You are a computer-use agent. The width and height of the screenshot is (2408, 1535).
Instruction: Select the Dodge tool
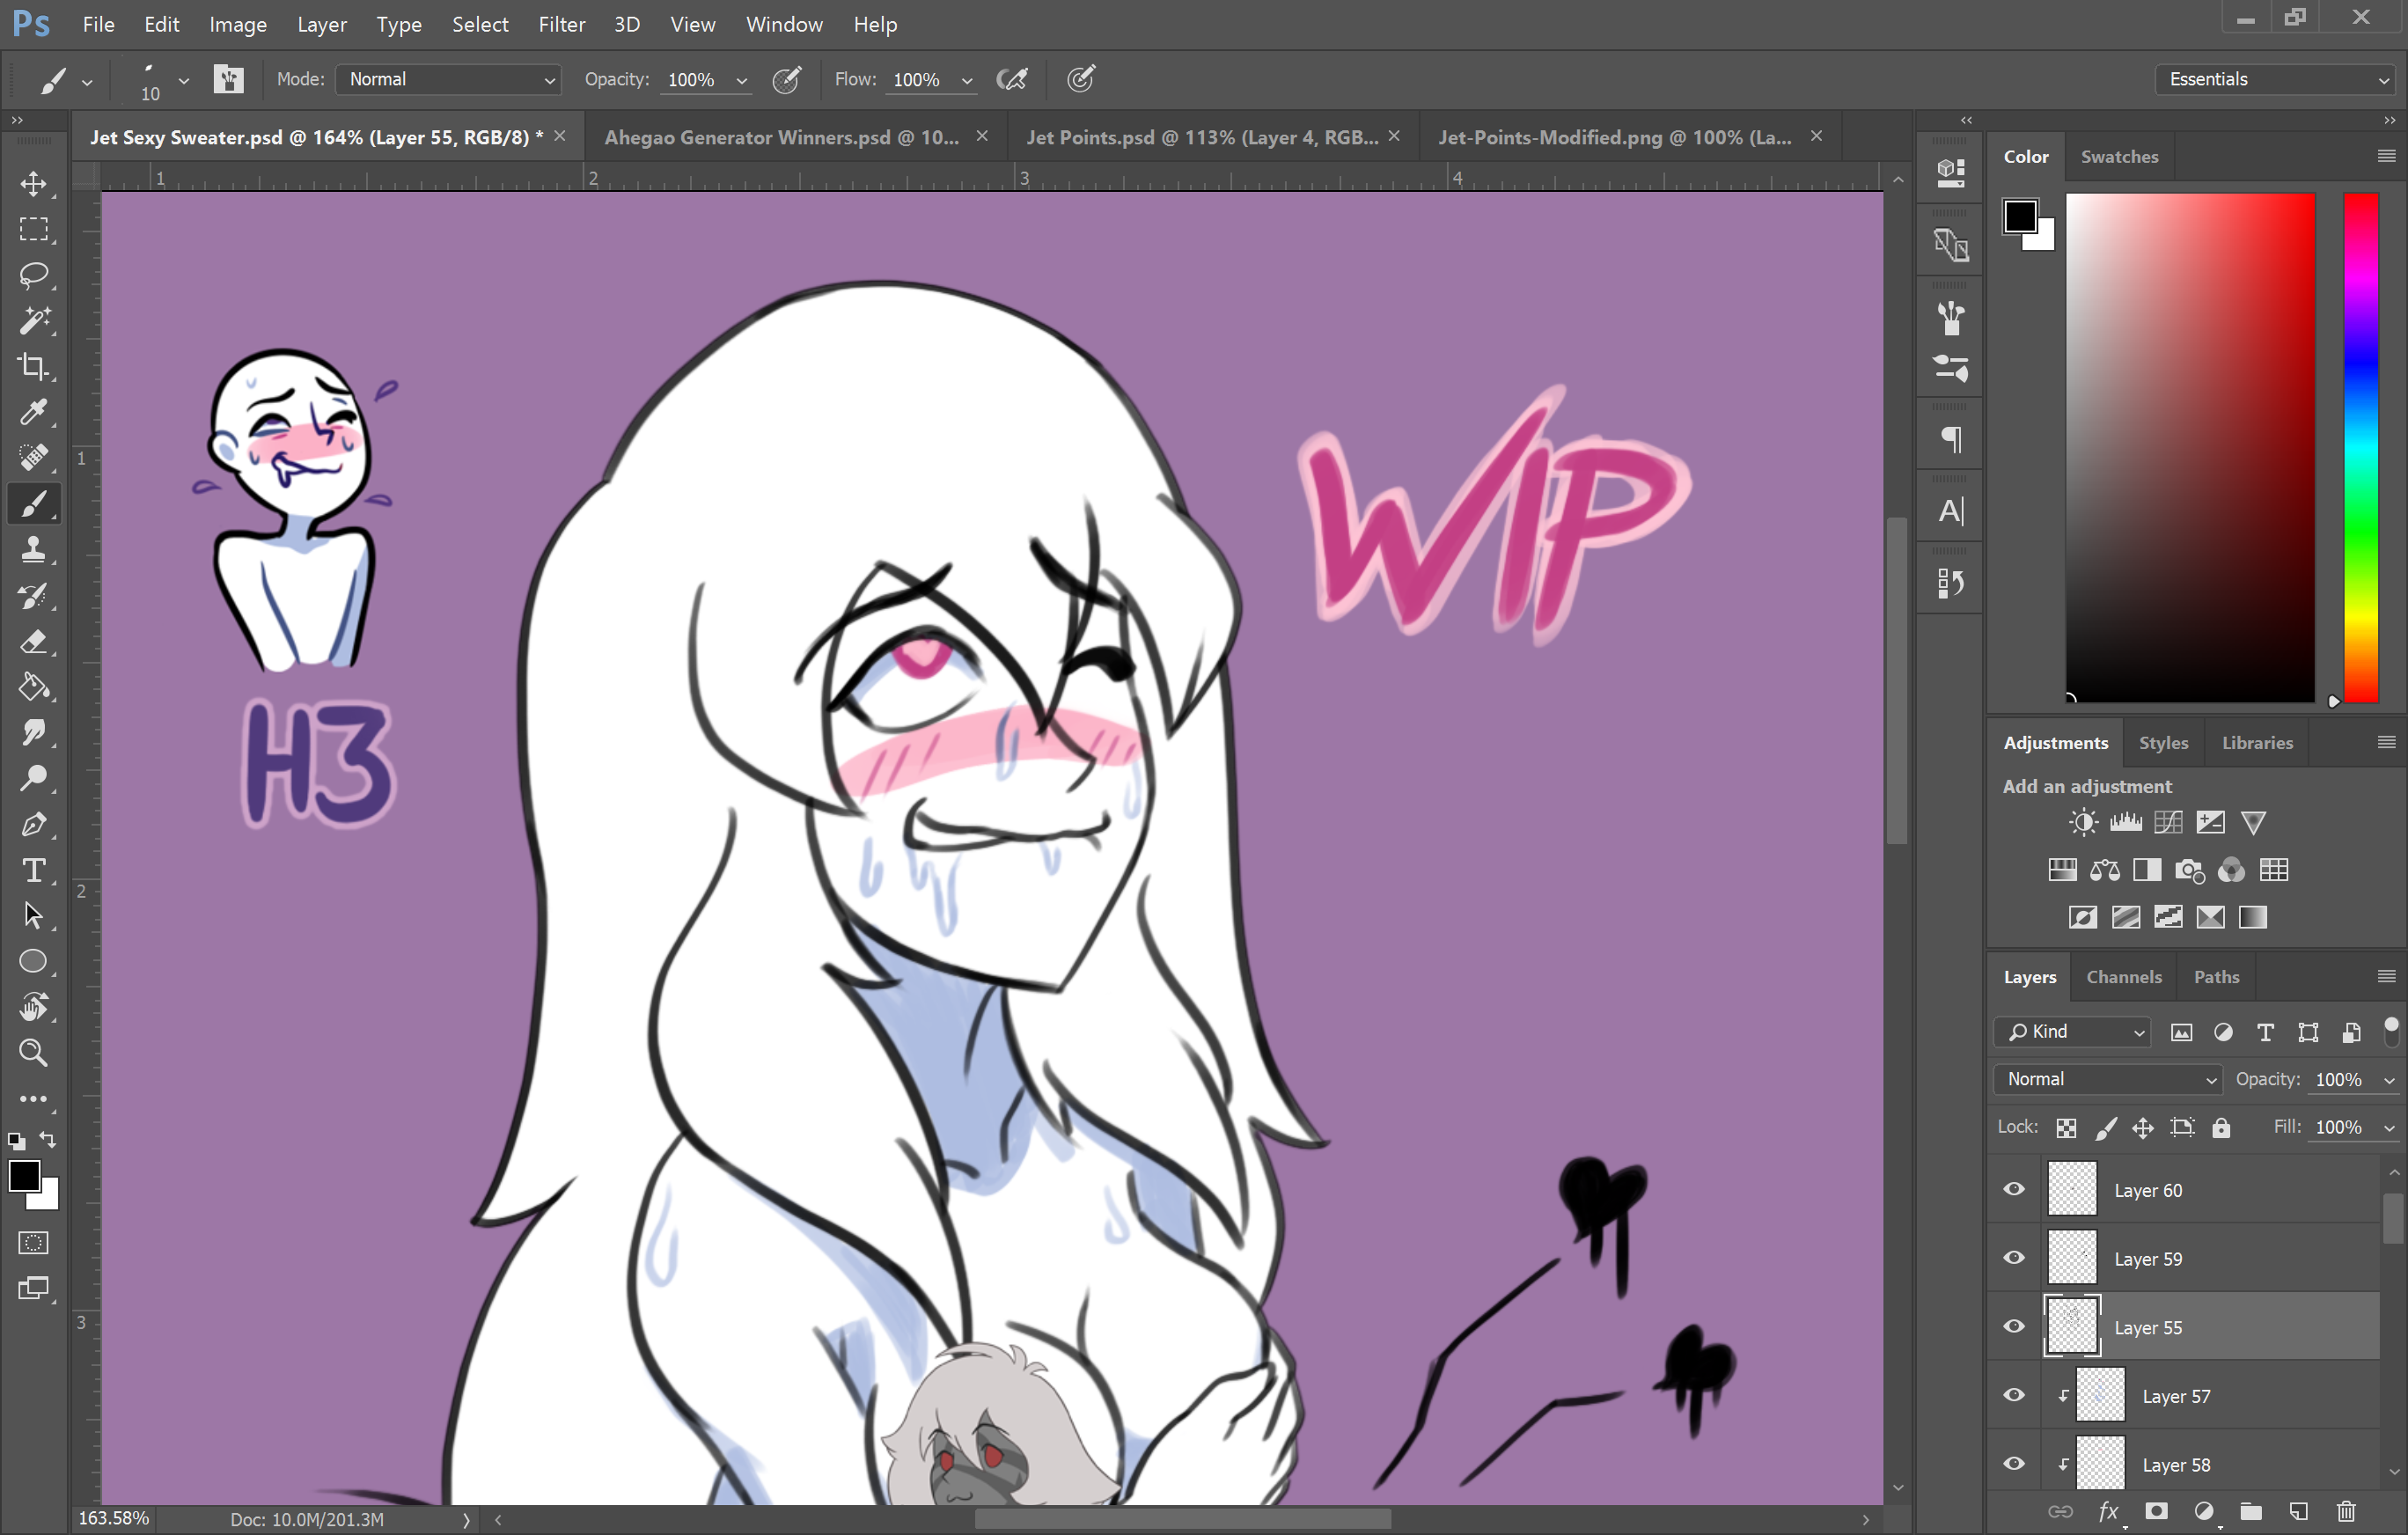point(34,778)
